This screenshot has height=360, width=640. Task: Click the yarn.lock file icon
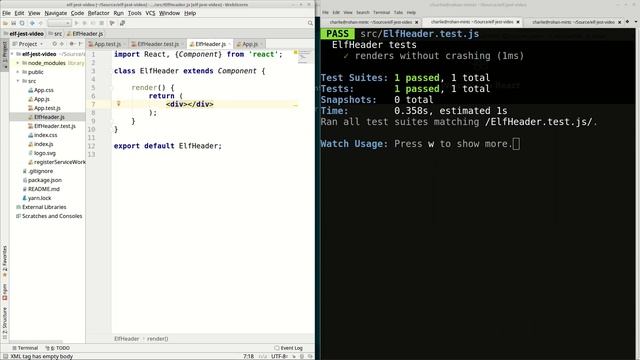click(x=24, y=198)
